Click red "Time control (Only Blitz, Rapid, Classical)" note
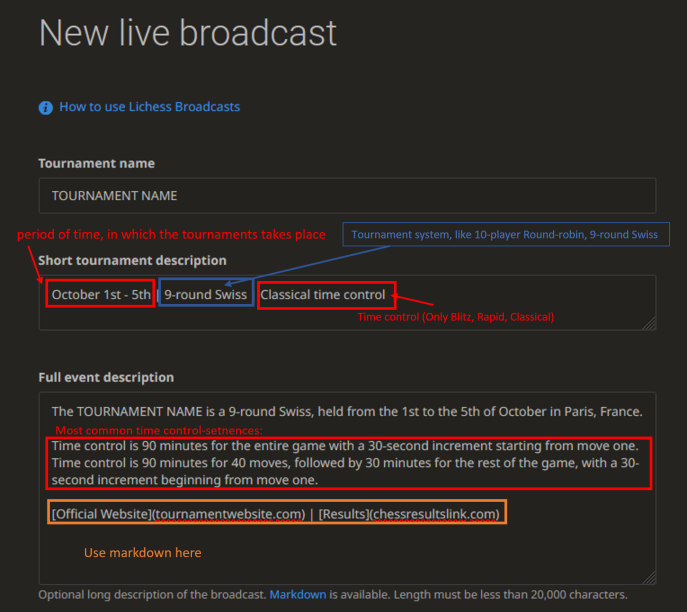 [455, 317]
